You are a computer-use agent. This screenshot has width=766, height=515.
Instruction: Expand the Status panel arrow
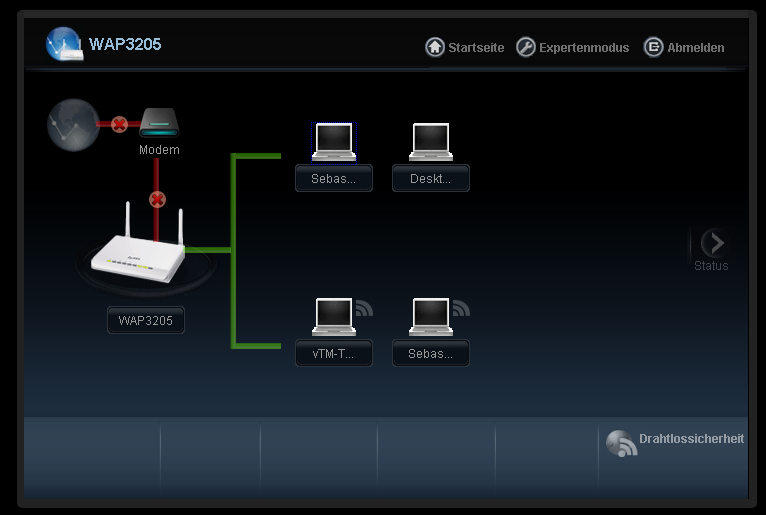click(714, 242)
